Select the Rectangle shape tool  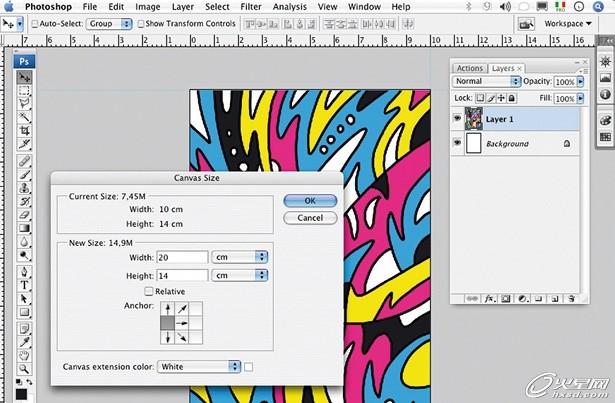24,312
